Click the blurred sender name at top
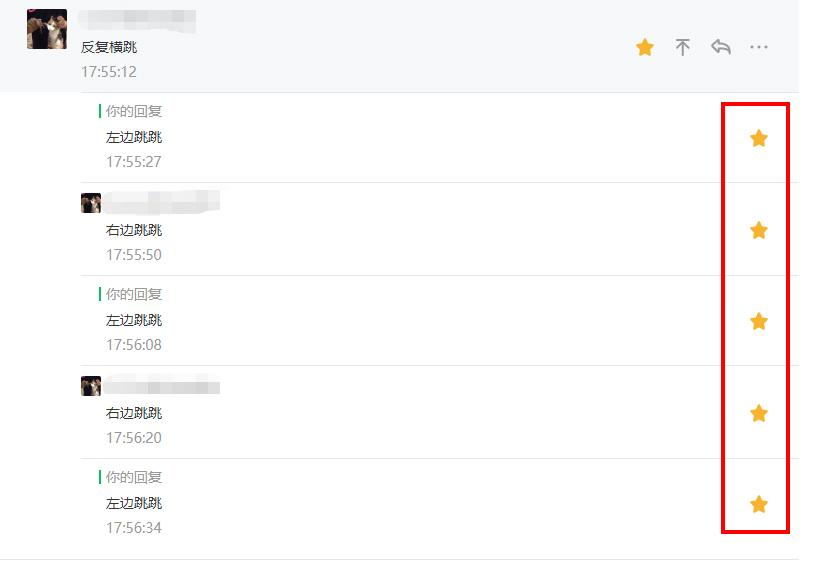 pos(138,20)
